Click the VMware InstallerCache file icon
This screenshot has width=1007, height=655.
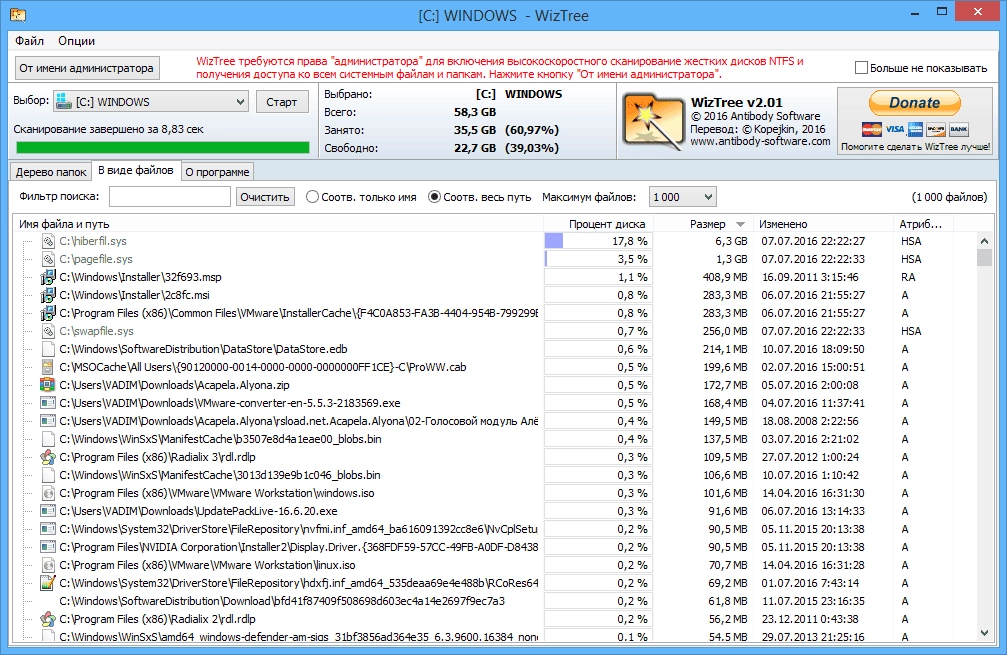click(48, 313)
